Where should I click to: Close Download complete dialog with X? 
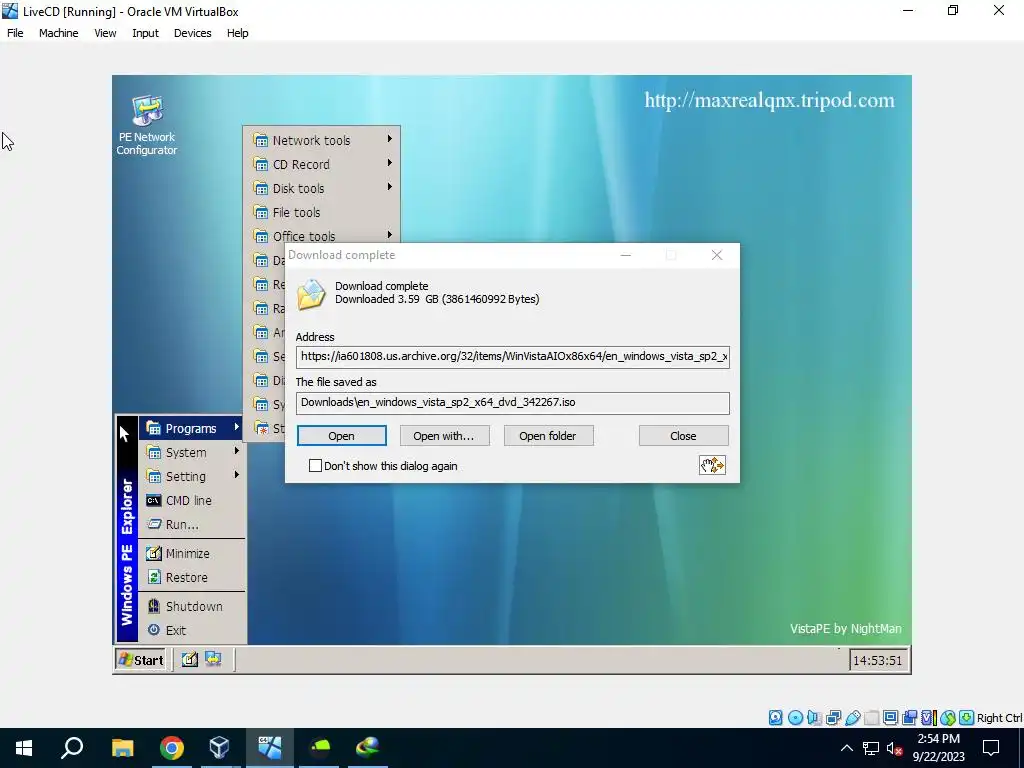[716, 255]
